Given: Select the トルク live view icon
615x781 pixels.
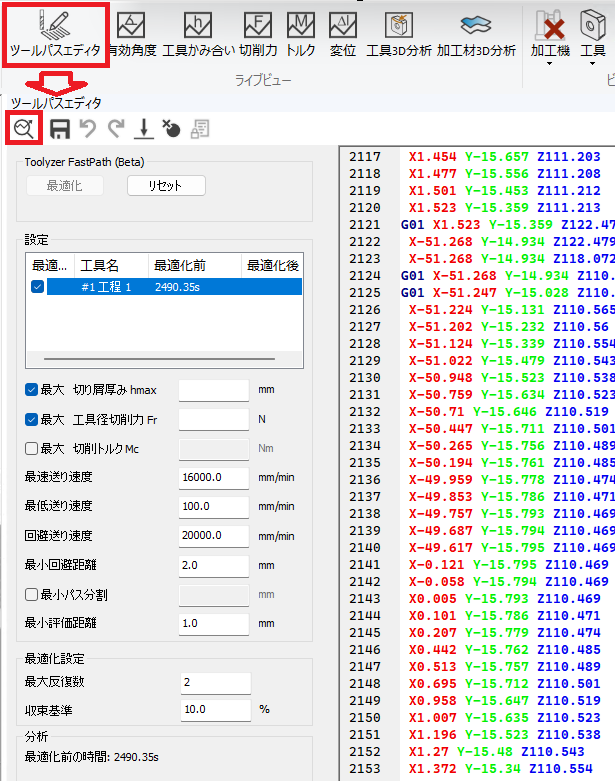Looking at the screenshot, I should pos(300,26).
